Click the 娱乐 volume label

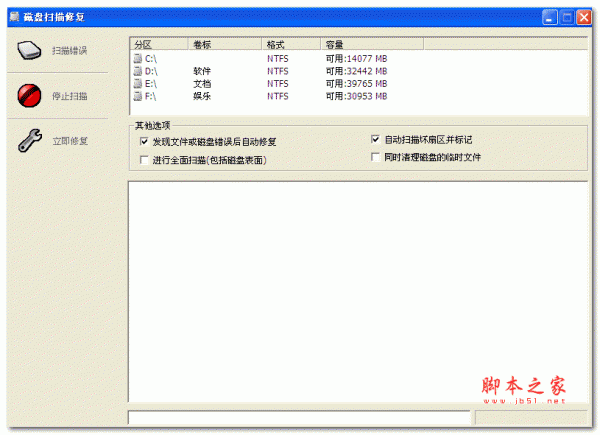coord(202,96)
